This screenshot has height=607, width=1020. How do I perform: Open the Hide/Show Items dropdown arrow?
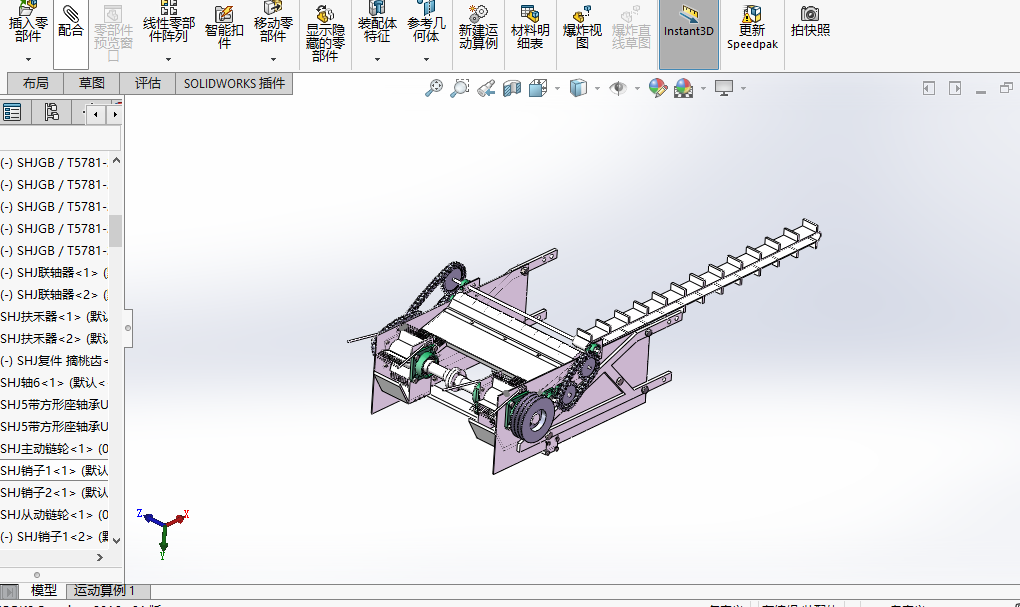637,88
